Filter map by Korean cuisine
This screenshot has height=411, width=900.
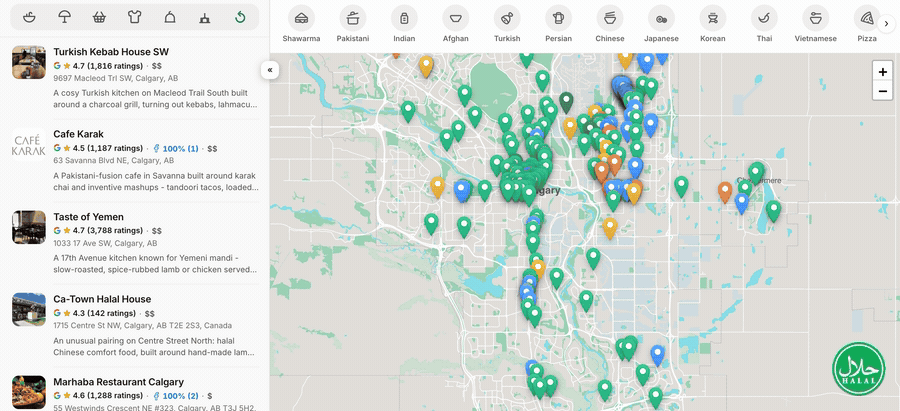pyautogui.click(x=713, y=24)
